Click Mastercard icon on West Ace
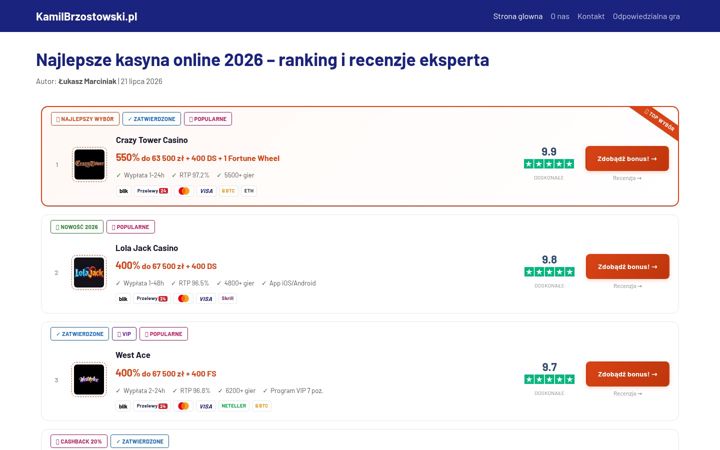720x450 pixels. click(x=183, y=406)
